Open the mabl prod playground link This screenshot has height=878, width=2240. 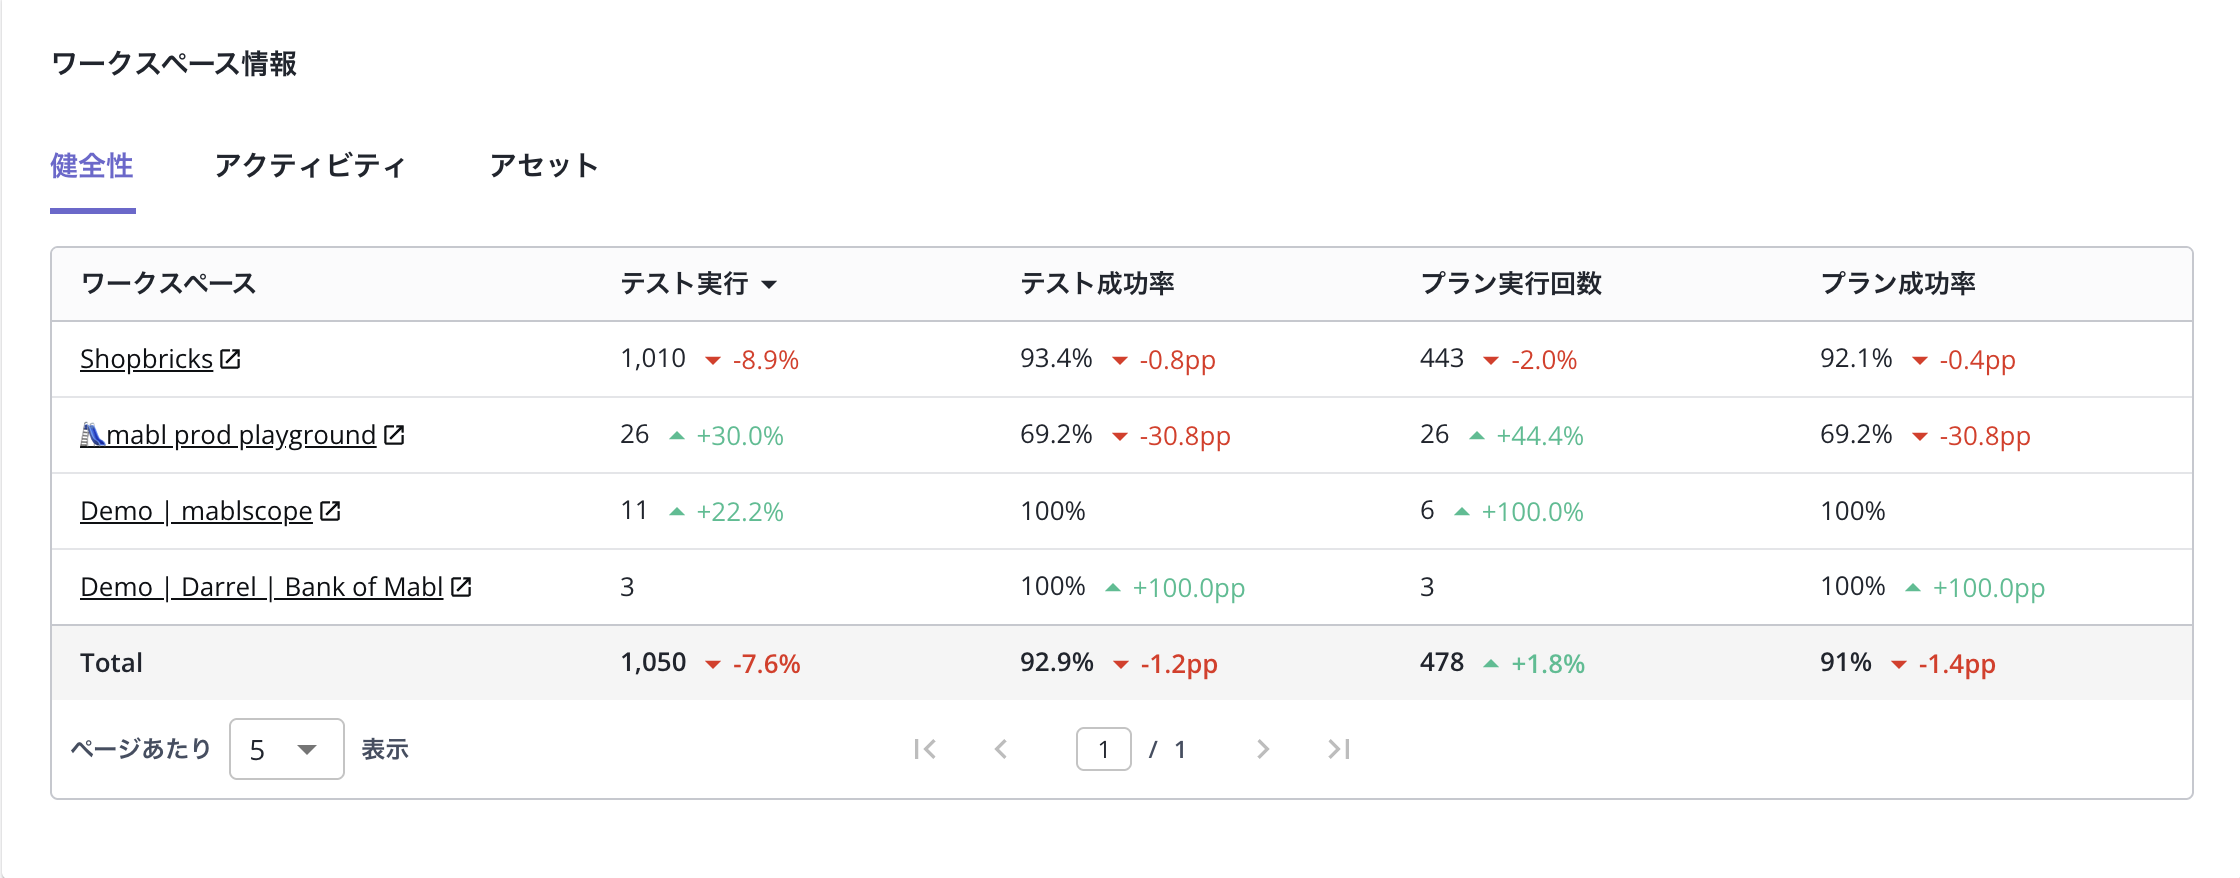point(241,434)
